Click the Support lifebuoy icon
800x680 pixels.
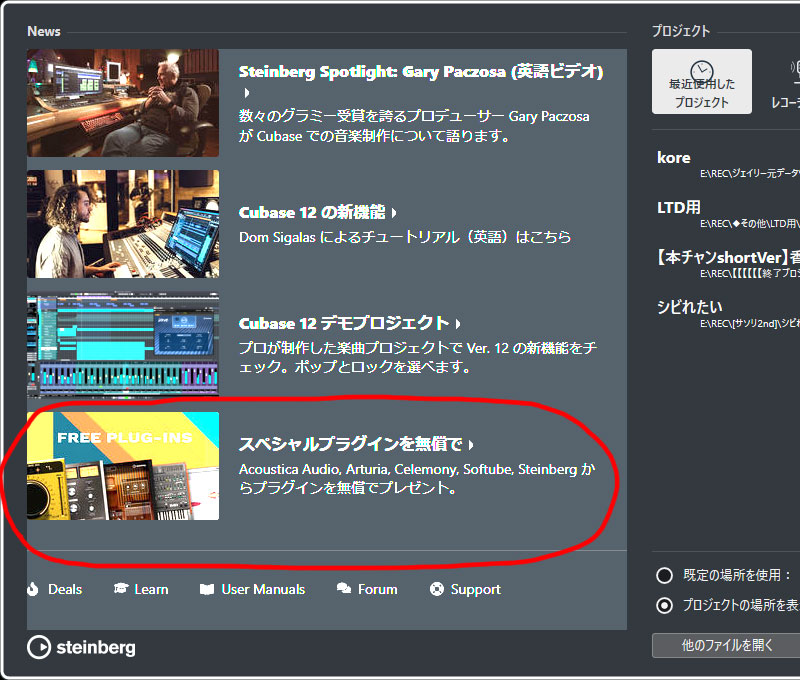coord(437,589)
